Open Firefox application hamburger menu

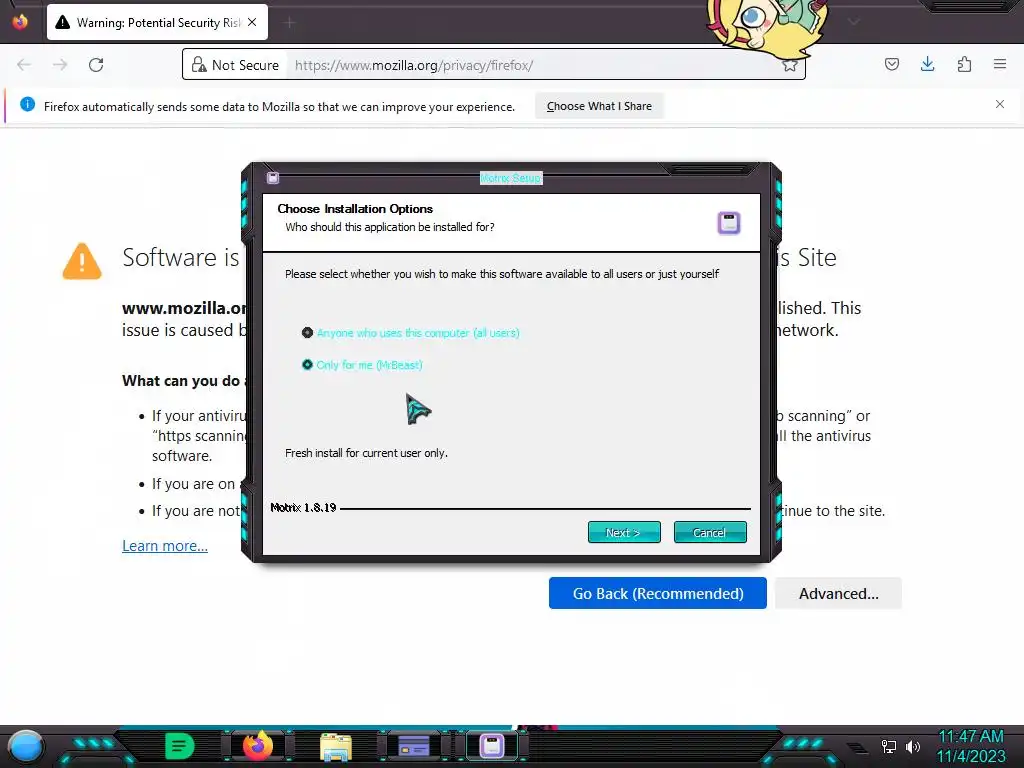pos(1000,64)
